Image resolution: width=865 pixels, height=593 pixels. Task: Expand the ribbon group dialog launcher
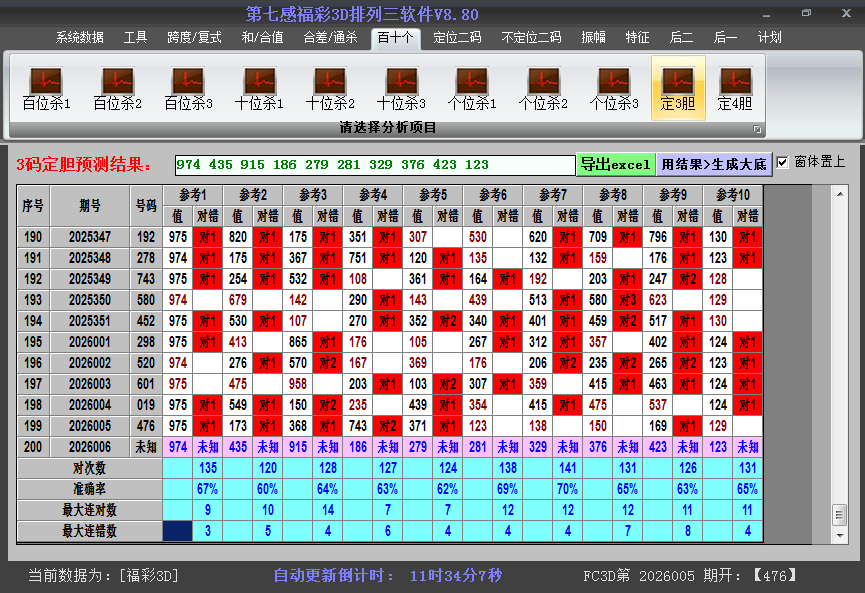pyautogui.click(x=757, y=129)
